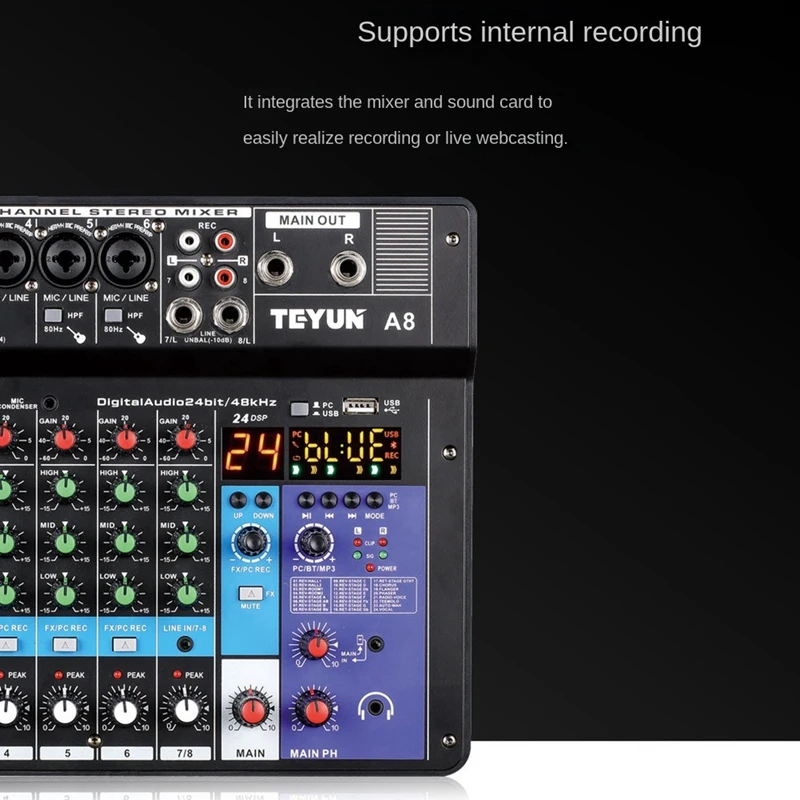Screen dimensions: 800x800
Task: Hit the play/pause button
Action: click(x=306, y=500)
